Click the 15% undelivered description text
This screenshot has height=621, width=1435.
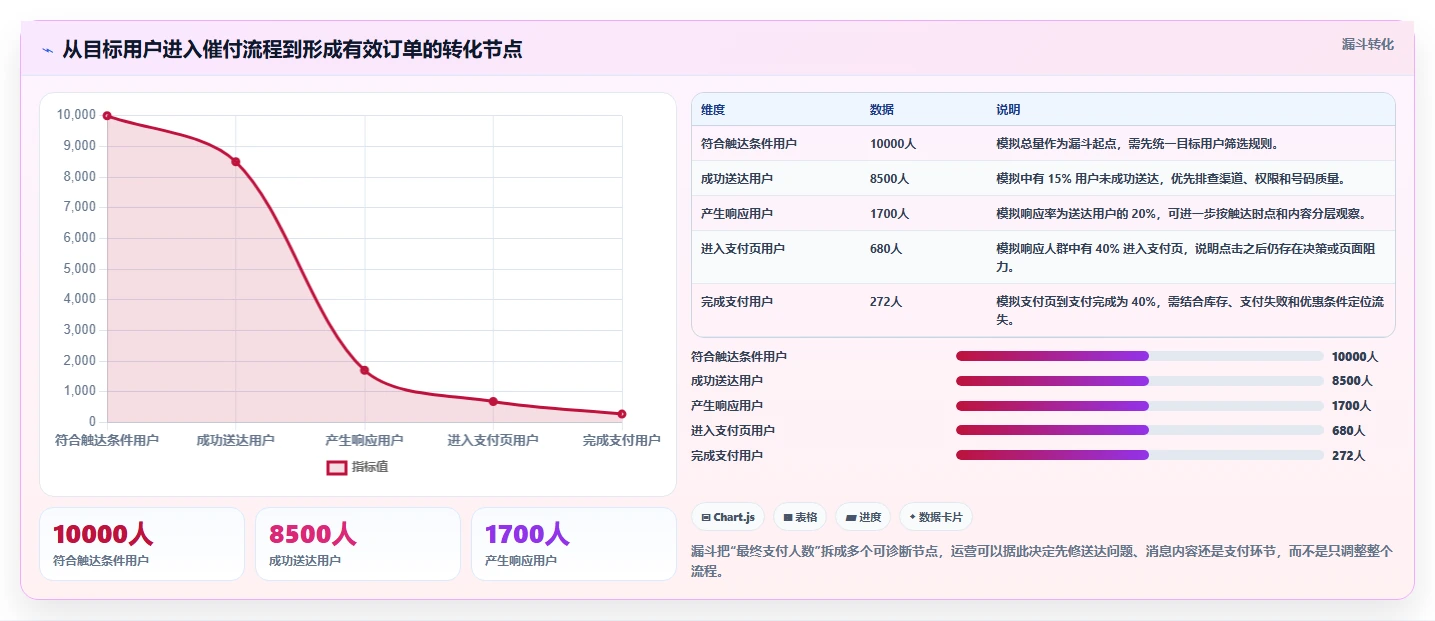tap(1170, 178)
